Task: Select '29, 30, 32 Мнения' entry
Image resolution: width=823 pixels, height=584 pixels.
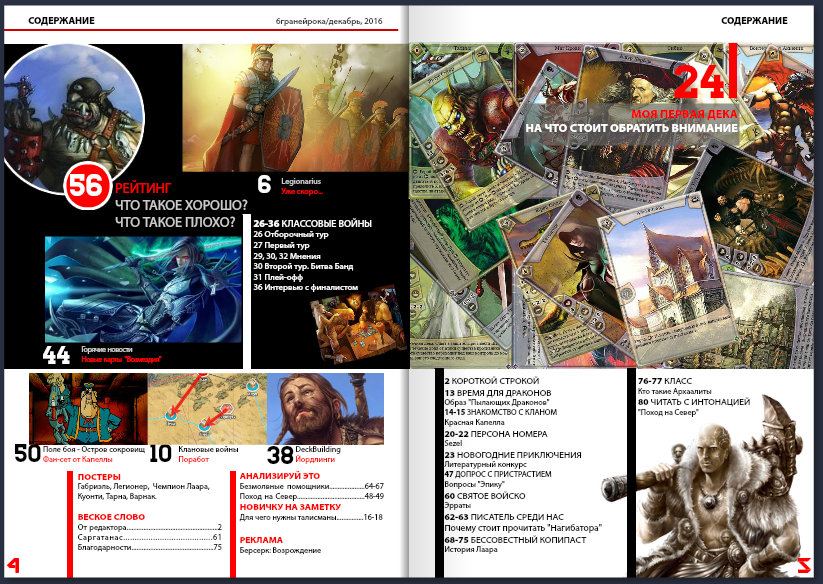Action: coord(287,256)
